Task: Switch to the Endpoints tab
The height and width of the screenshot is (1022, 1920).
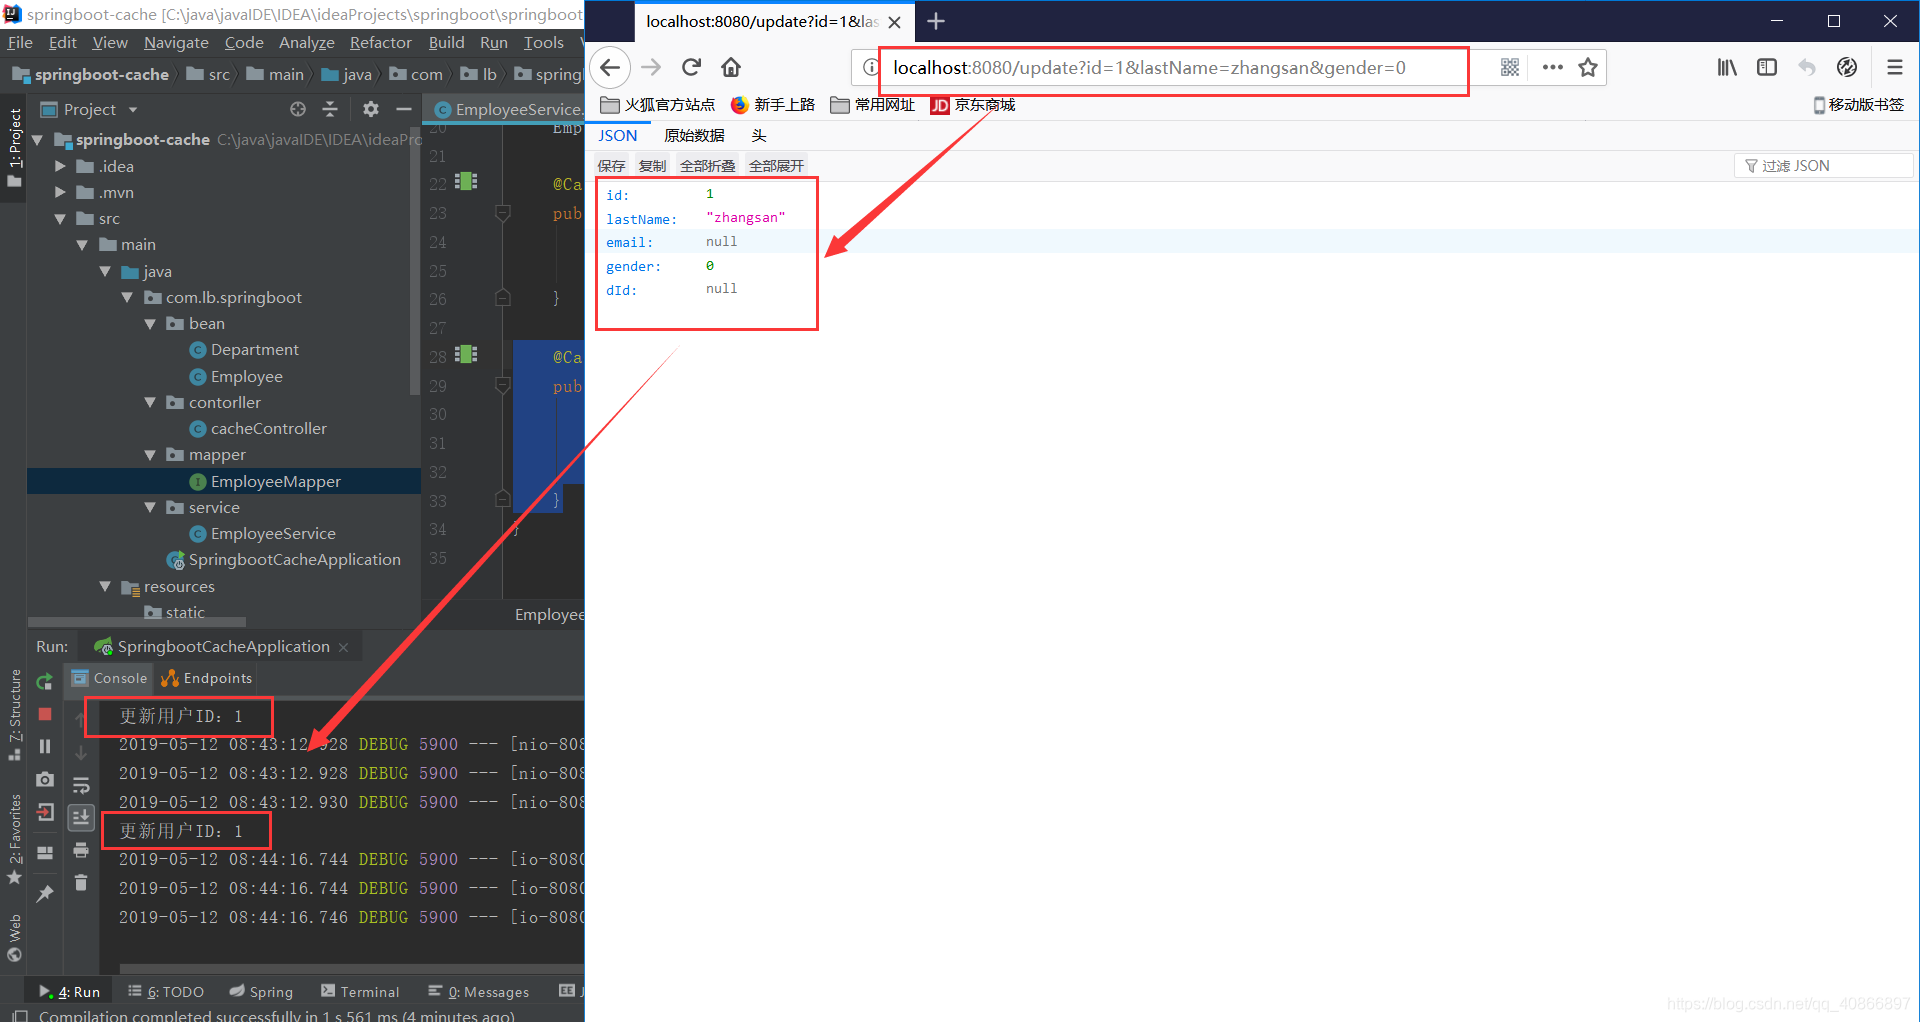Action: [x=207, y=678]
